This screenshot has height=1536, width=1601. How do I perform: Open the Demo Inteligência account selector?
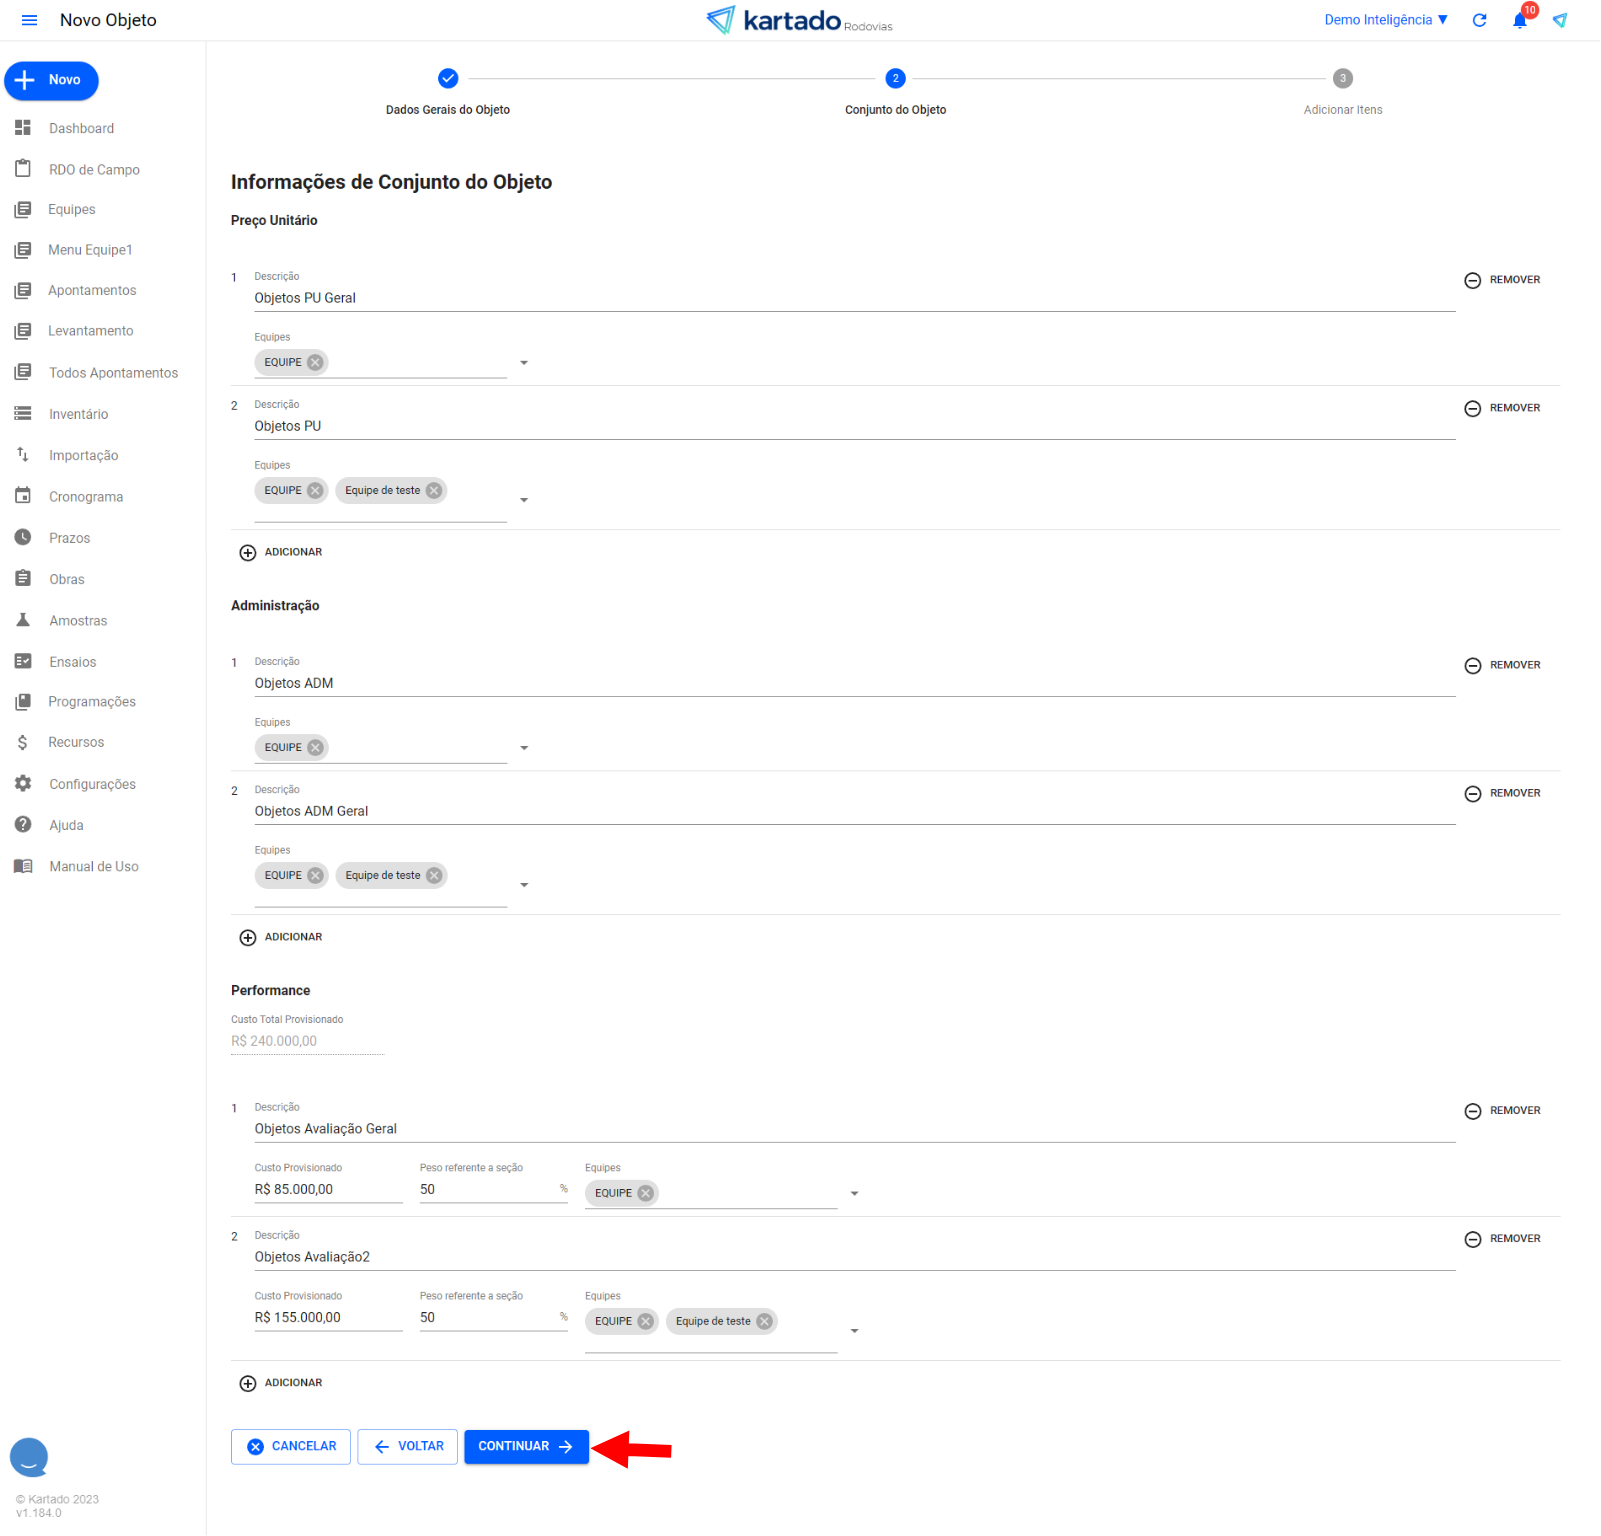(1385, 20)
